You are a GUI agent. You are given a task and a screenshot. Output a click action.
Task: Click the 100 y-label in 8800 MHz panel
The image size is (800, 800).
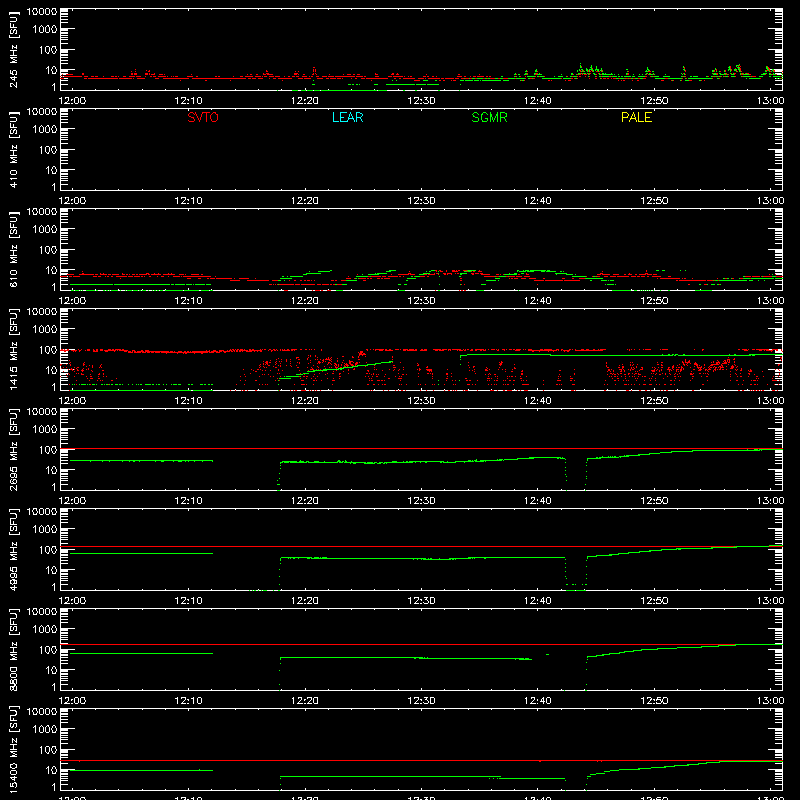pyautogui.click(x=48, y=650)
